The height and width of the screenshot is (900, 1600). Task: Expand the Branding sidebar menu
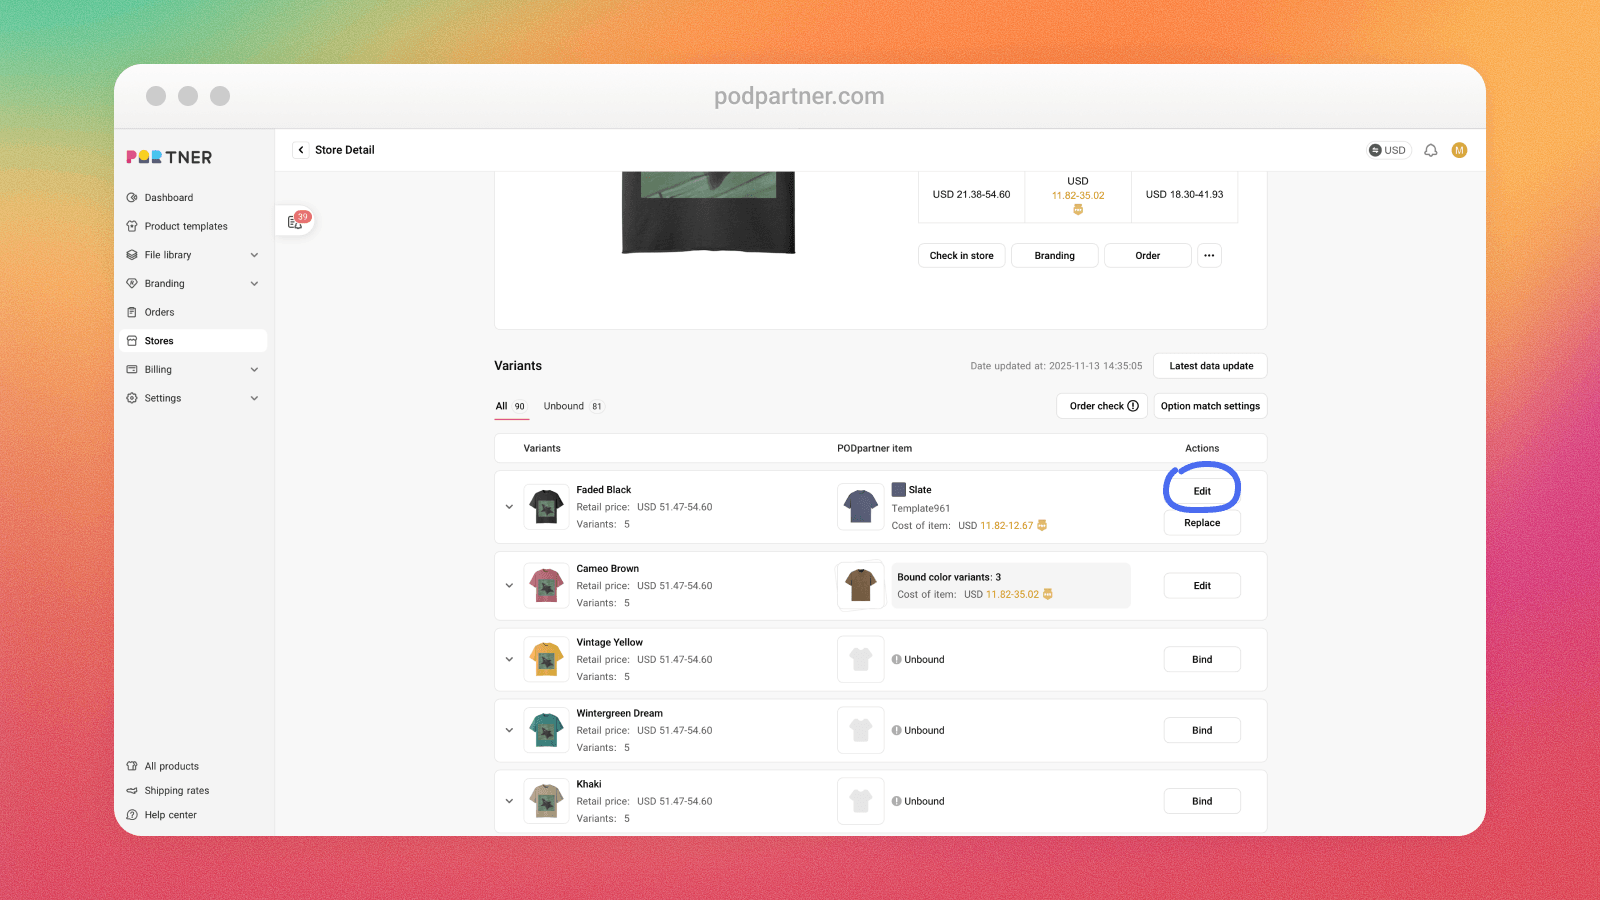coord(254,284)
